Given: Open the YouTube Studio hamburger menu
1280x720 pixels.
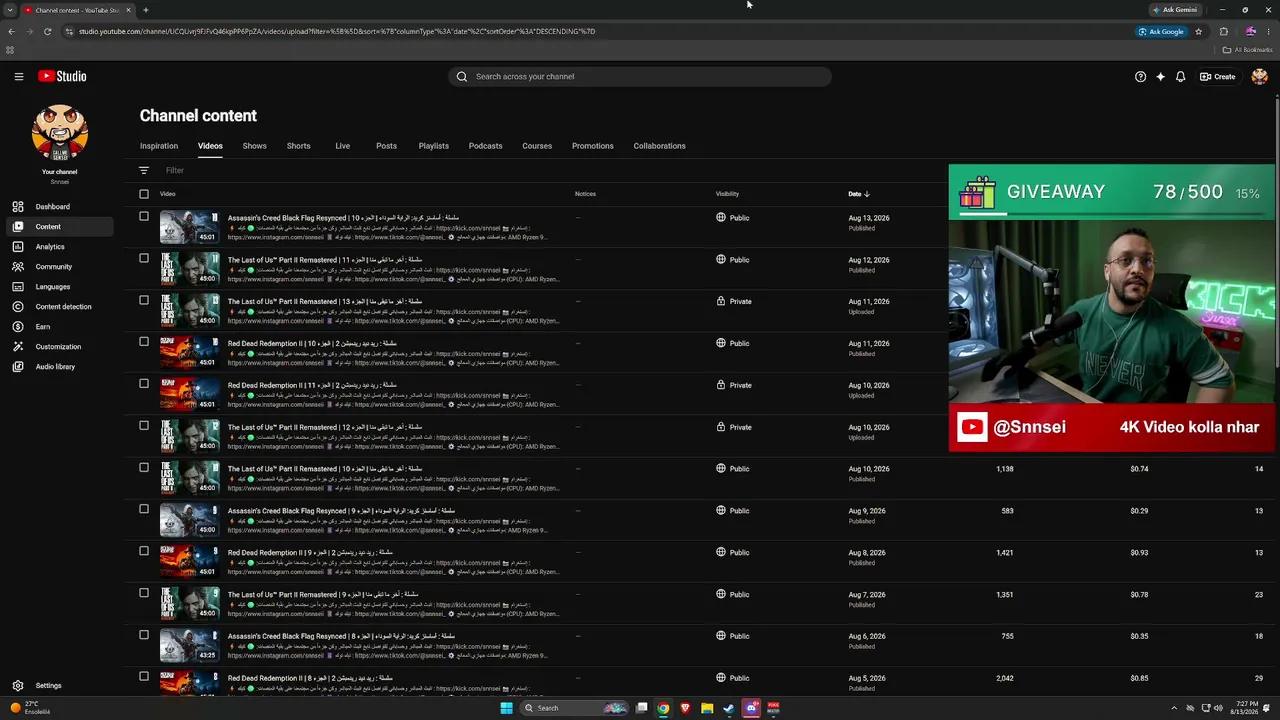Looking at the screenshot, I should tap(18, 76).
